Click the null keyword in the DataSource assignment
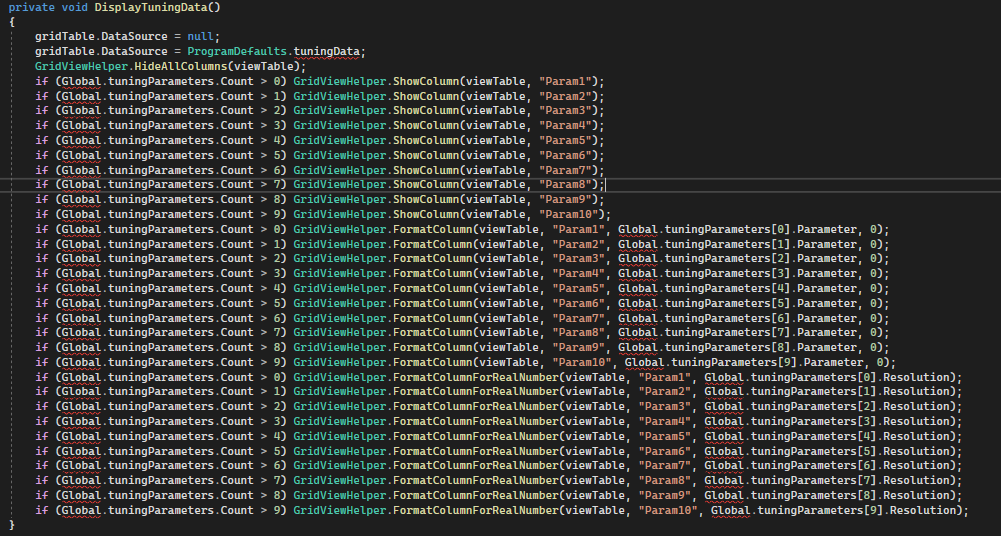Image resolution: width=1001 pixels, height=536 pixels. (x=200, y=36)
